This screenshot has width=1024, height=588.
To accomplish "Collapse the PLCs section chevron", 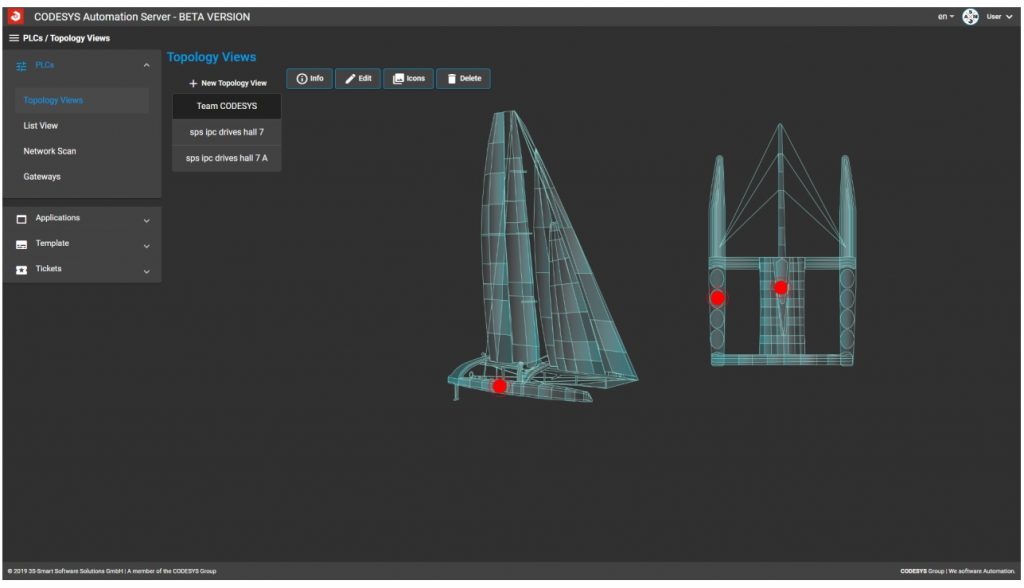I will click(x=146, y=66).
